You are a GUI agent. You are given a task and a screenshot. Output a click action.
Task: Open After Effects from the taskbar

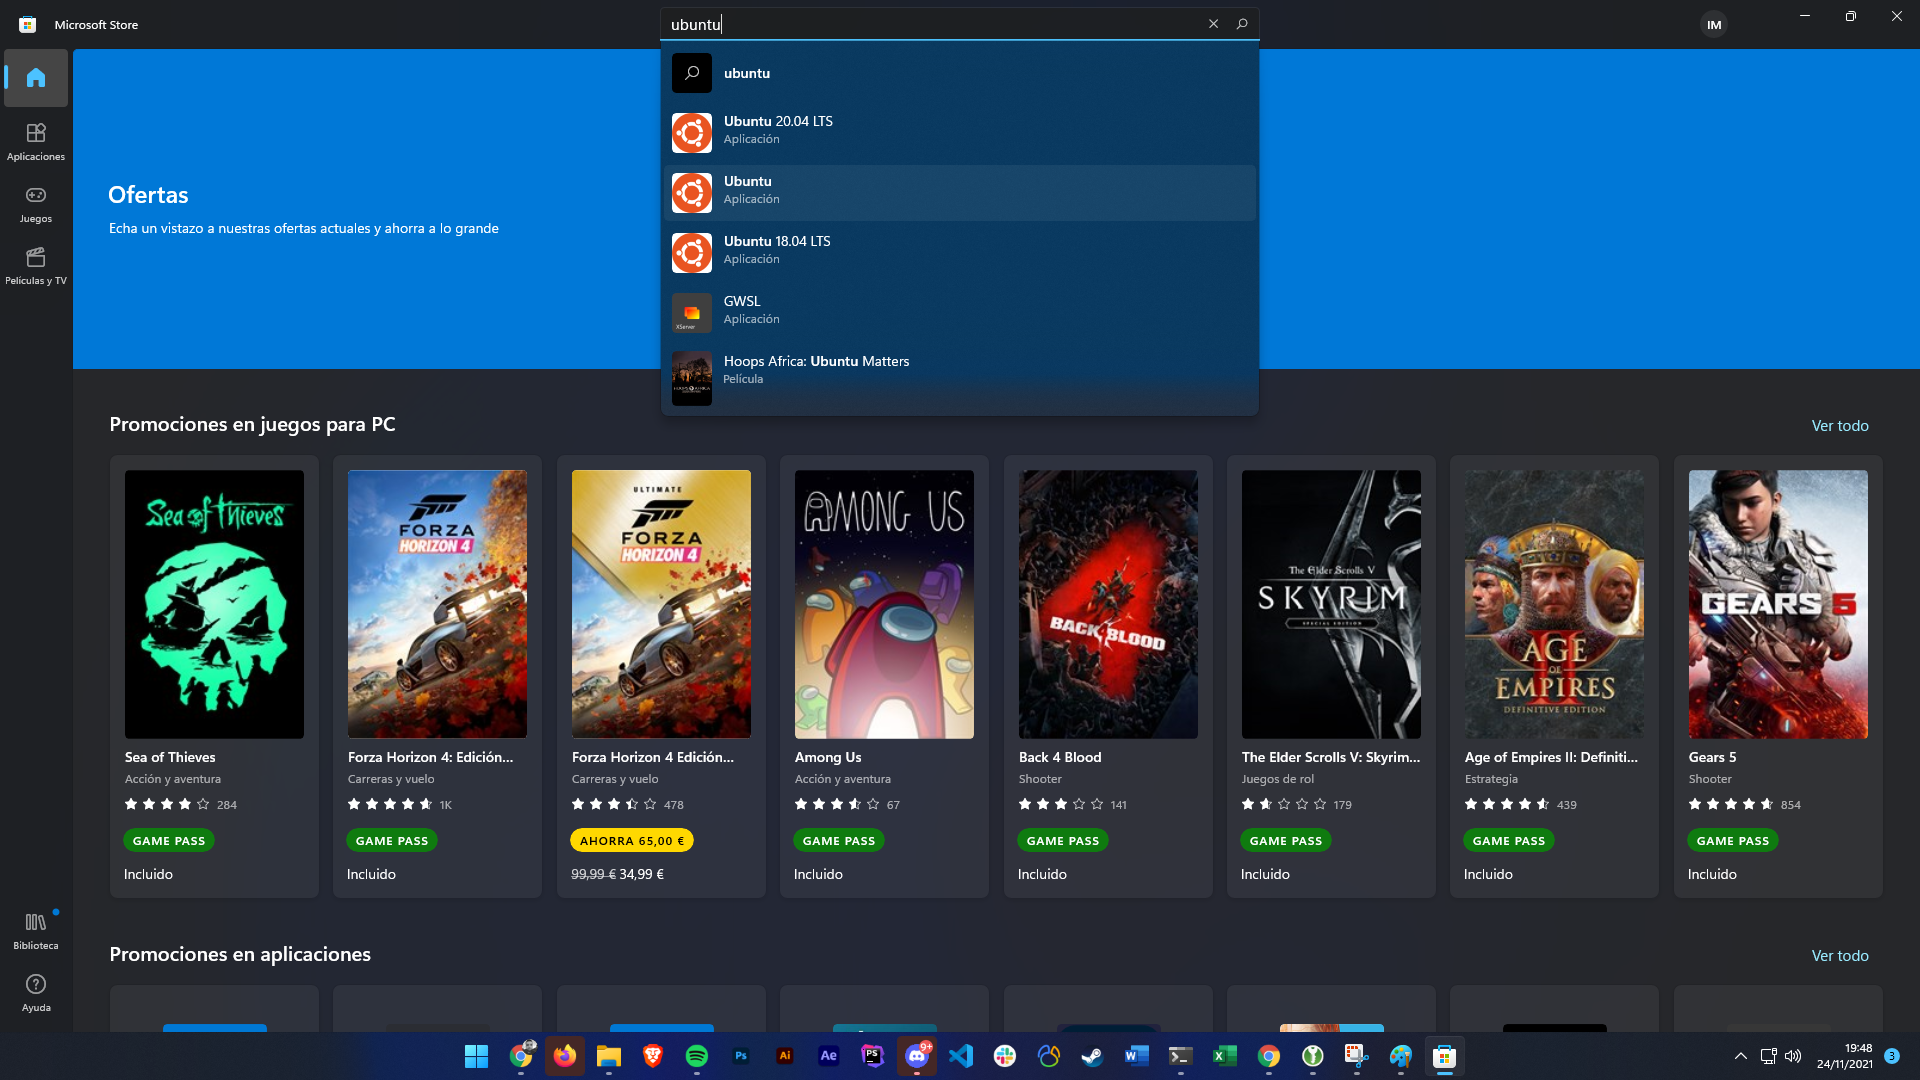coord(829,1056)
